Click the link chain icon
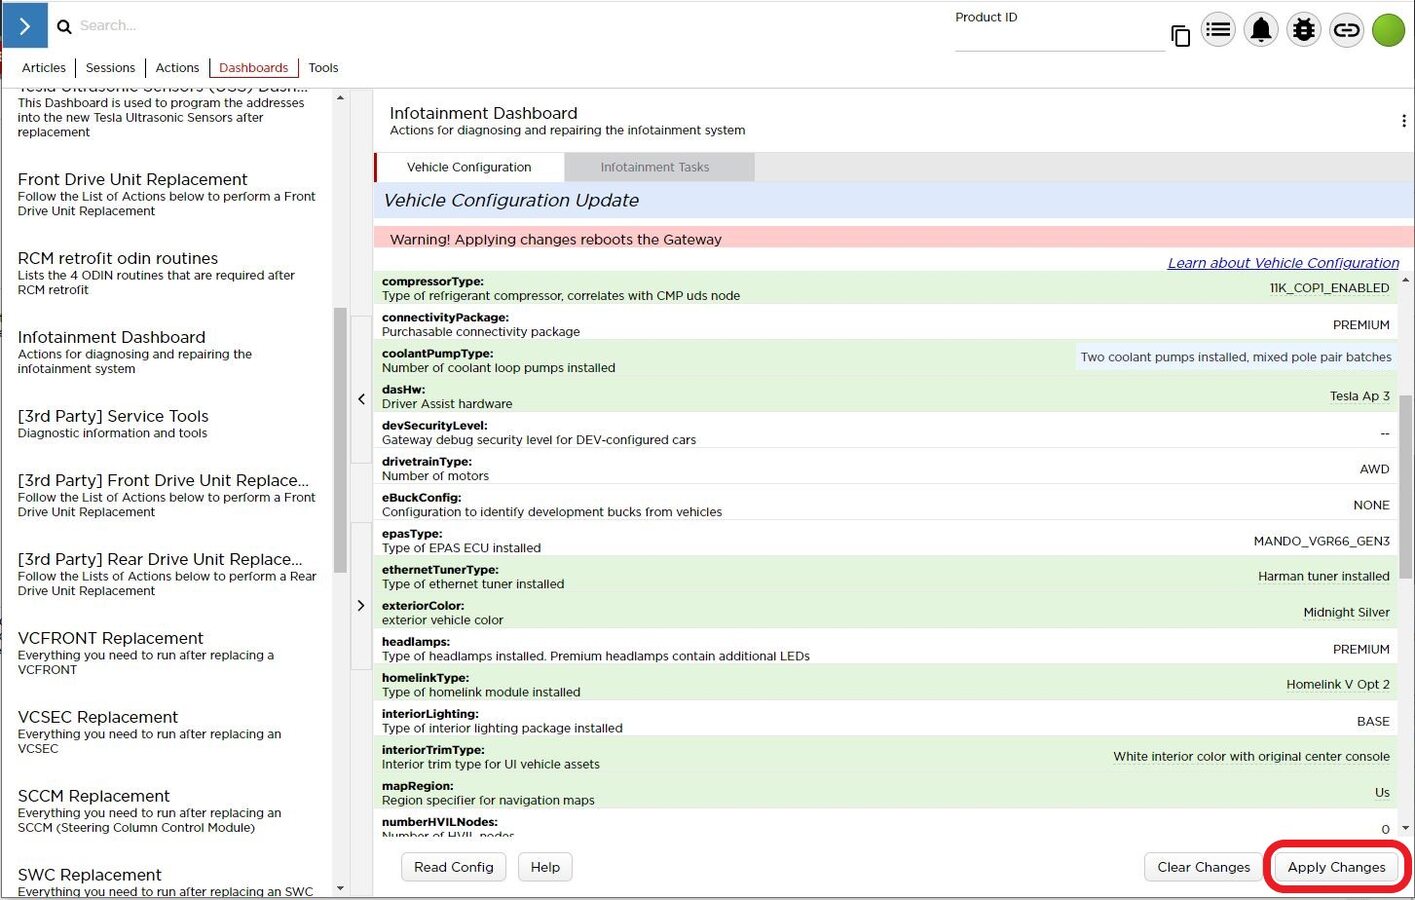The height and width of the screenshot is (900, 1415). point(1346,30)
